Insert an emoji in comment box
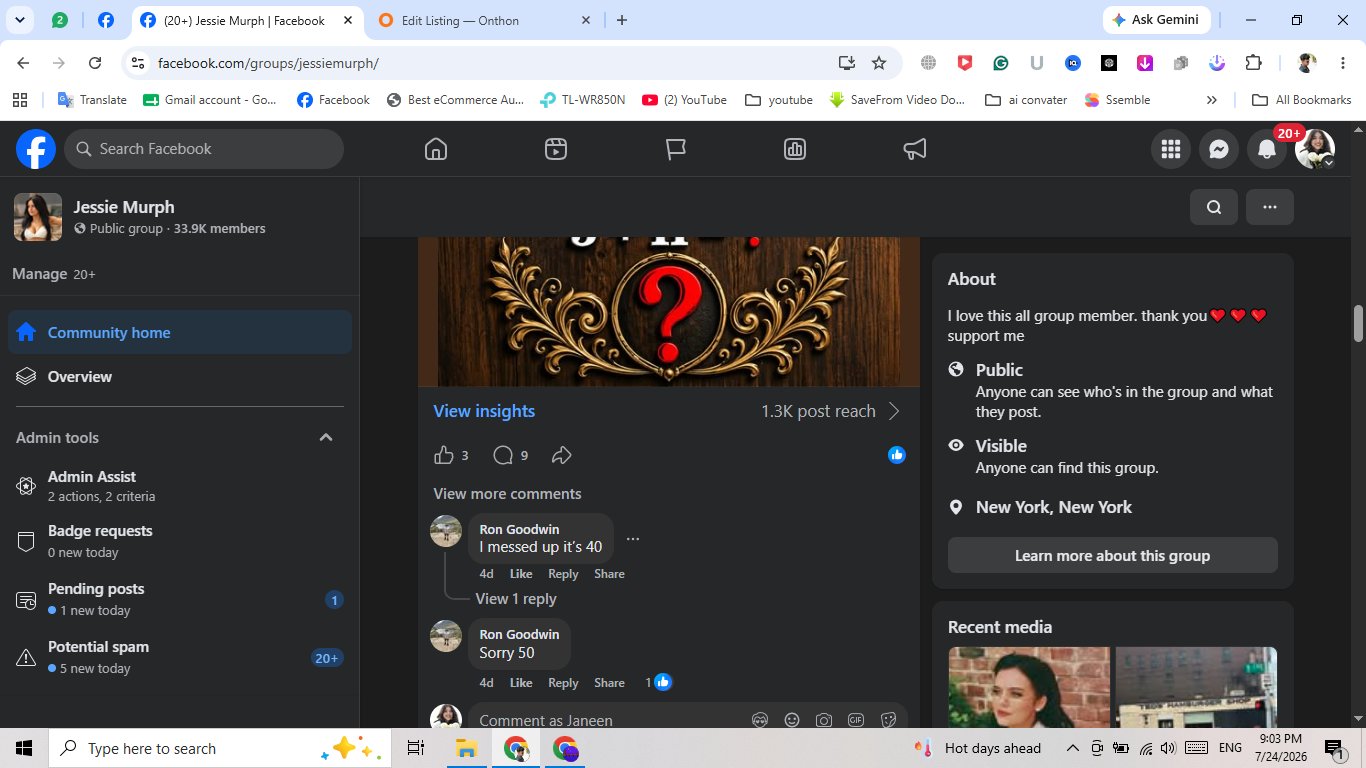1366x768 pixels. (792, 720)
